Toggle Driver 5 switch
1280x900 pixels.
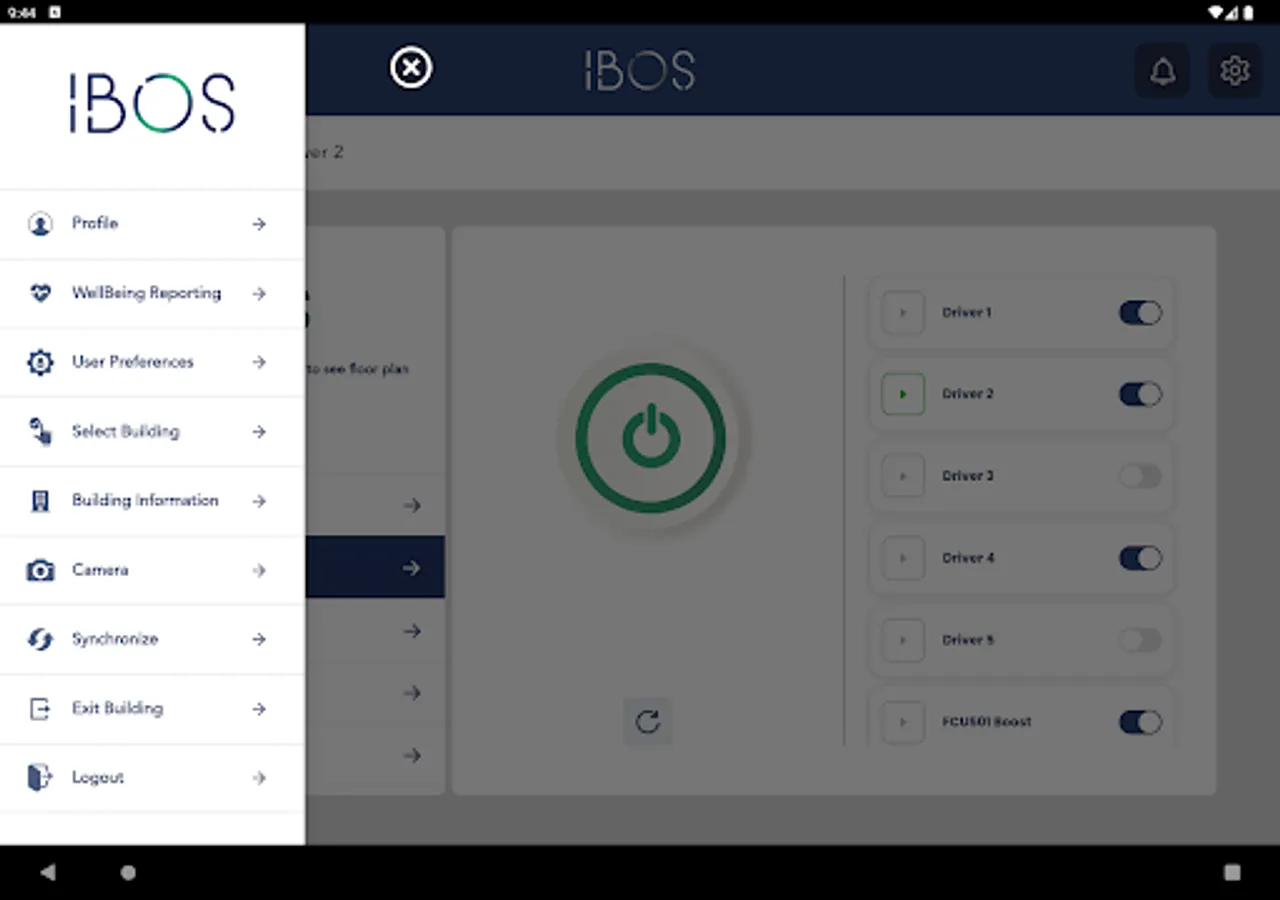click(1140, 640)
